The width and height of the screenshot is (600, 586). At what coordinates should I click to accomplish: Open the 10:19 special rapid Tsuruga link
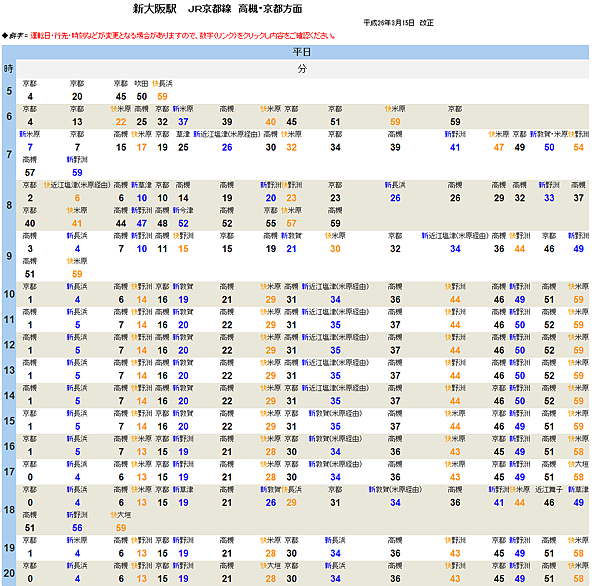pyautogui.click(x=183, y=300)
